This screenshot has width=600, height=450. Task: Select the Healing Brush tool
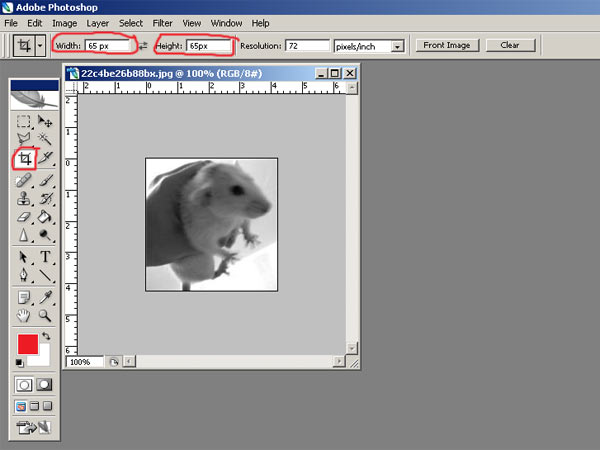point(23,180)
